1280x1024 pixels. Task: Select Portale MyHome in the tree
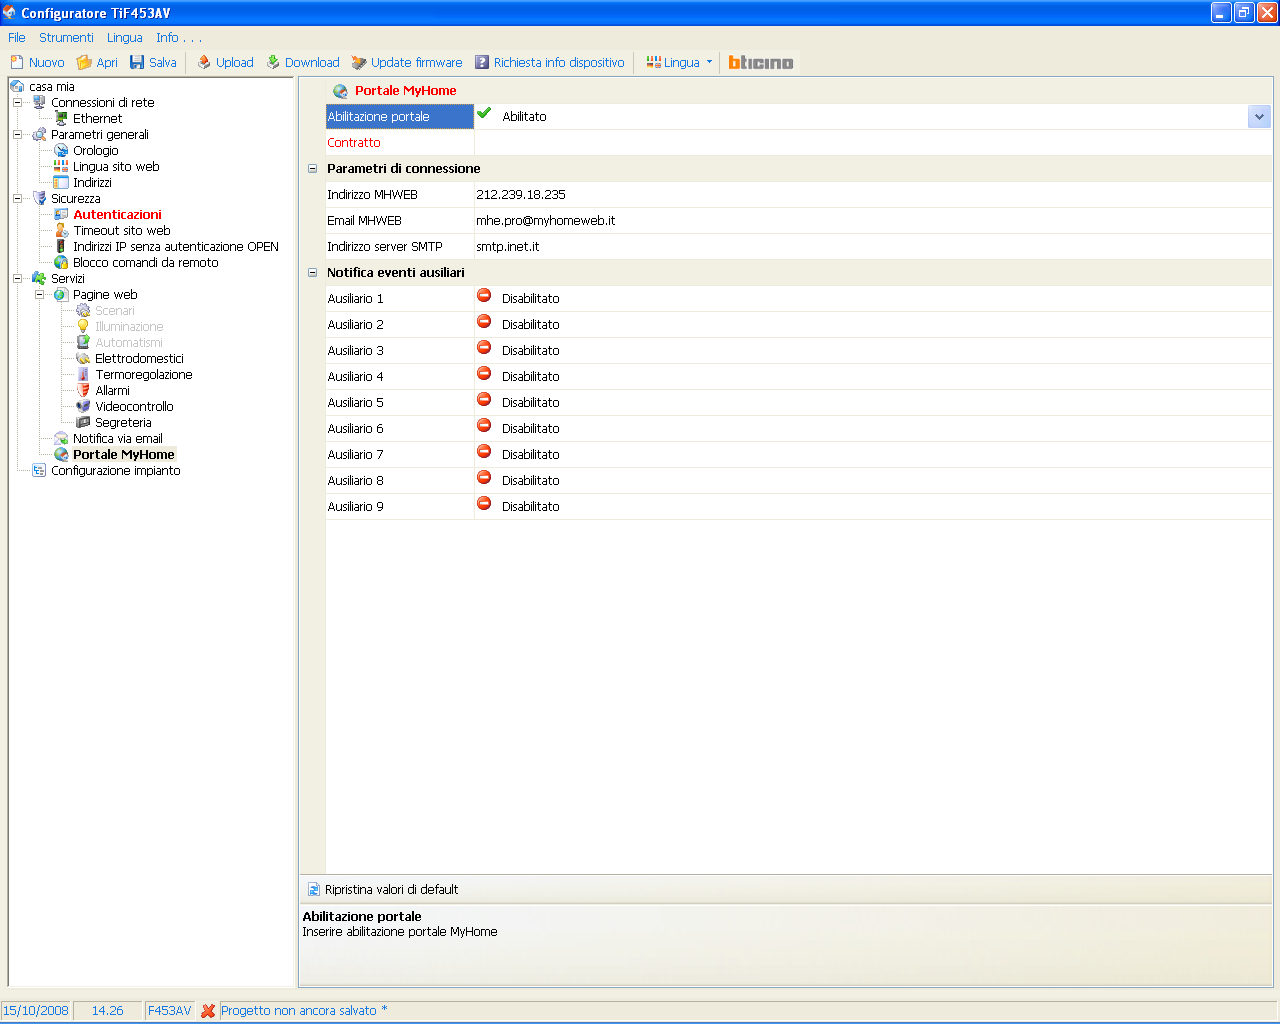point(124,454)
